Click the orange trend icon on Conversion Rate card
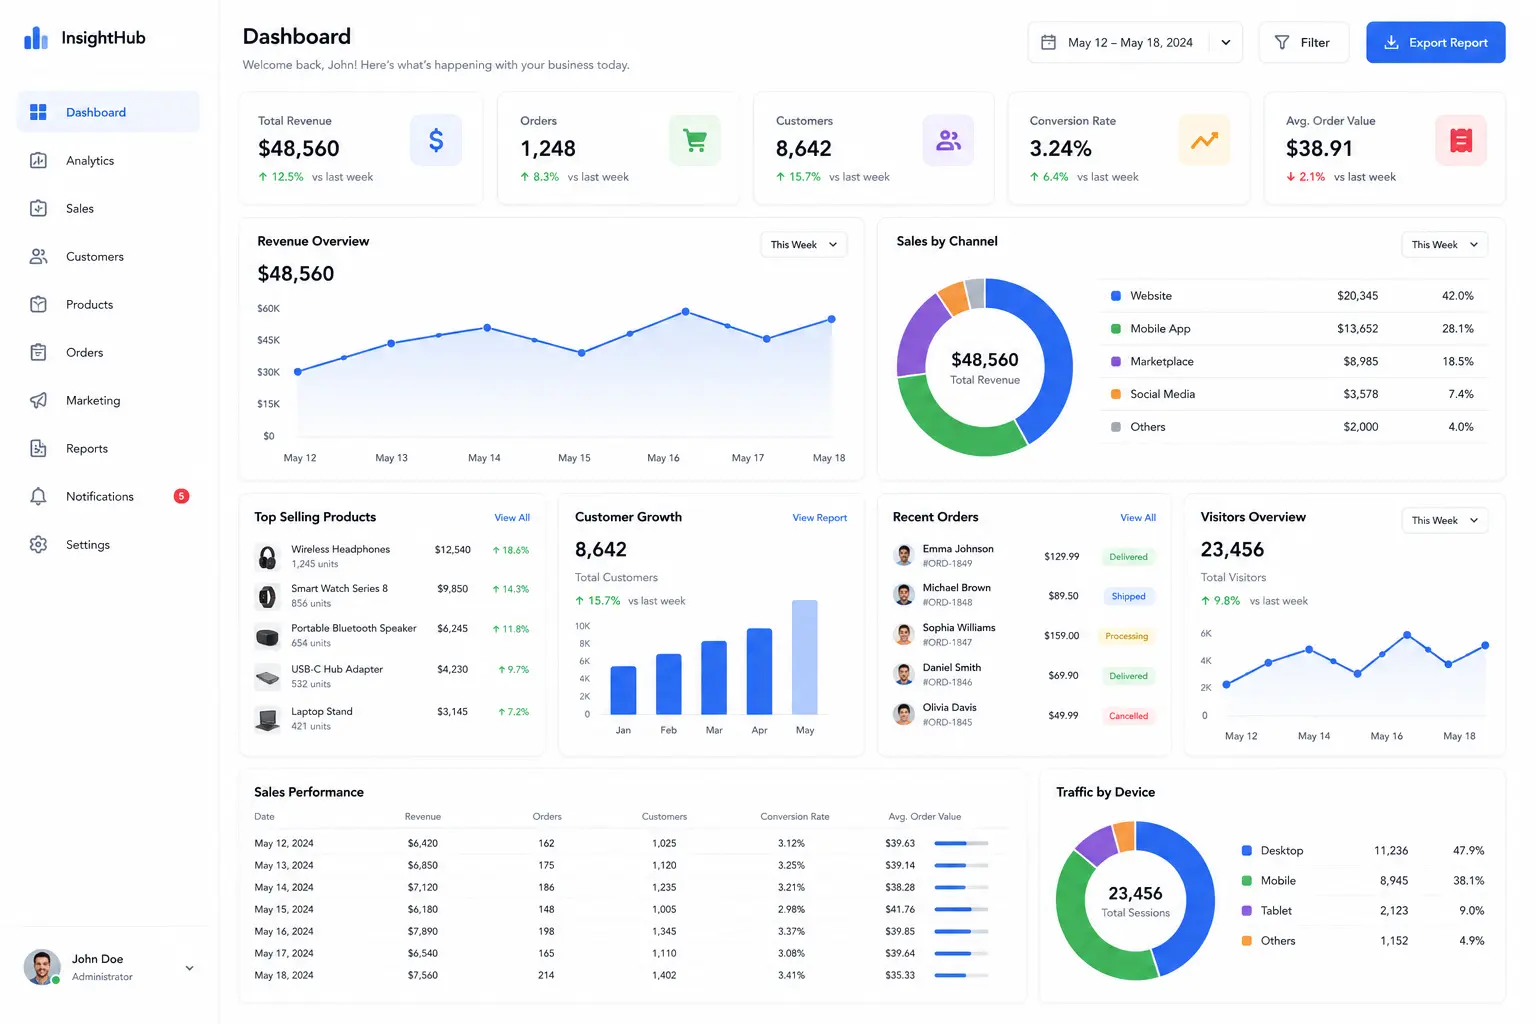 click(1204, 140)
